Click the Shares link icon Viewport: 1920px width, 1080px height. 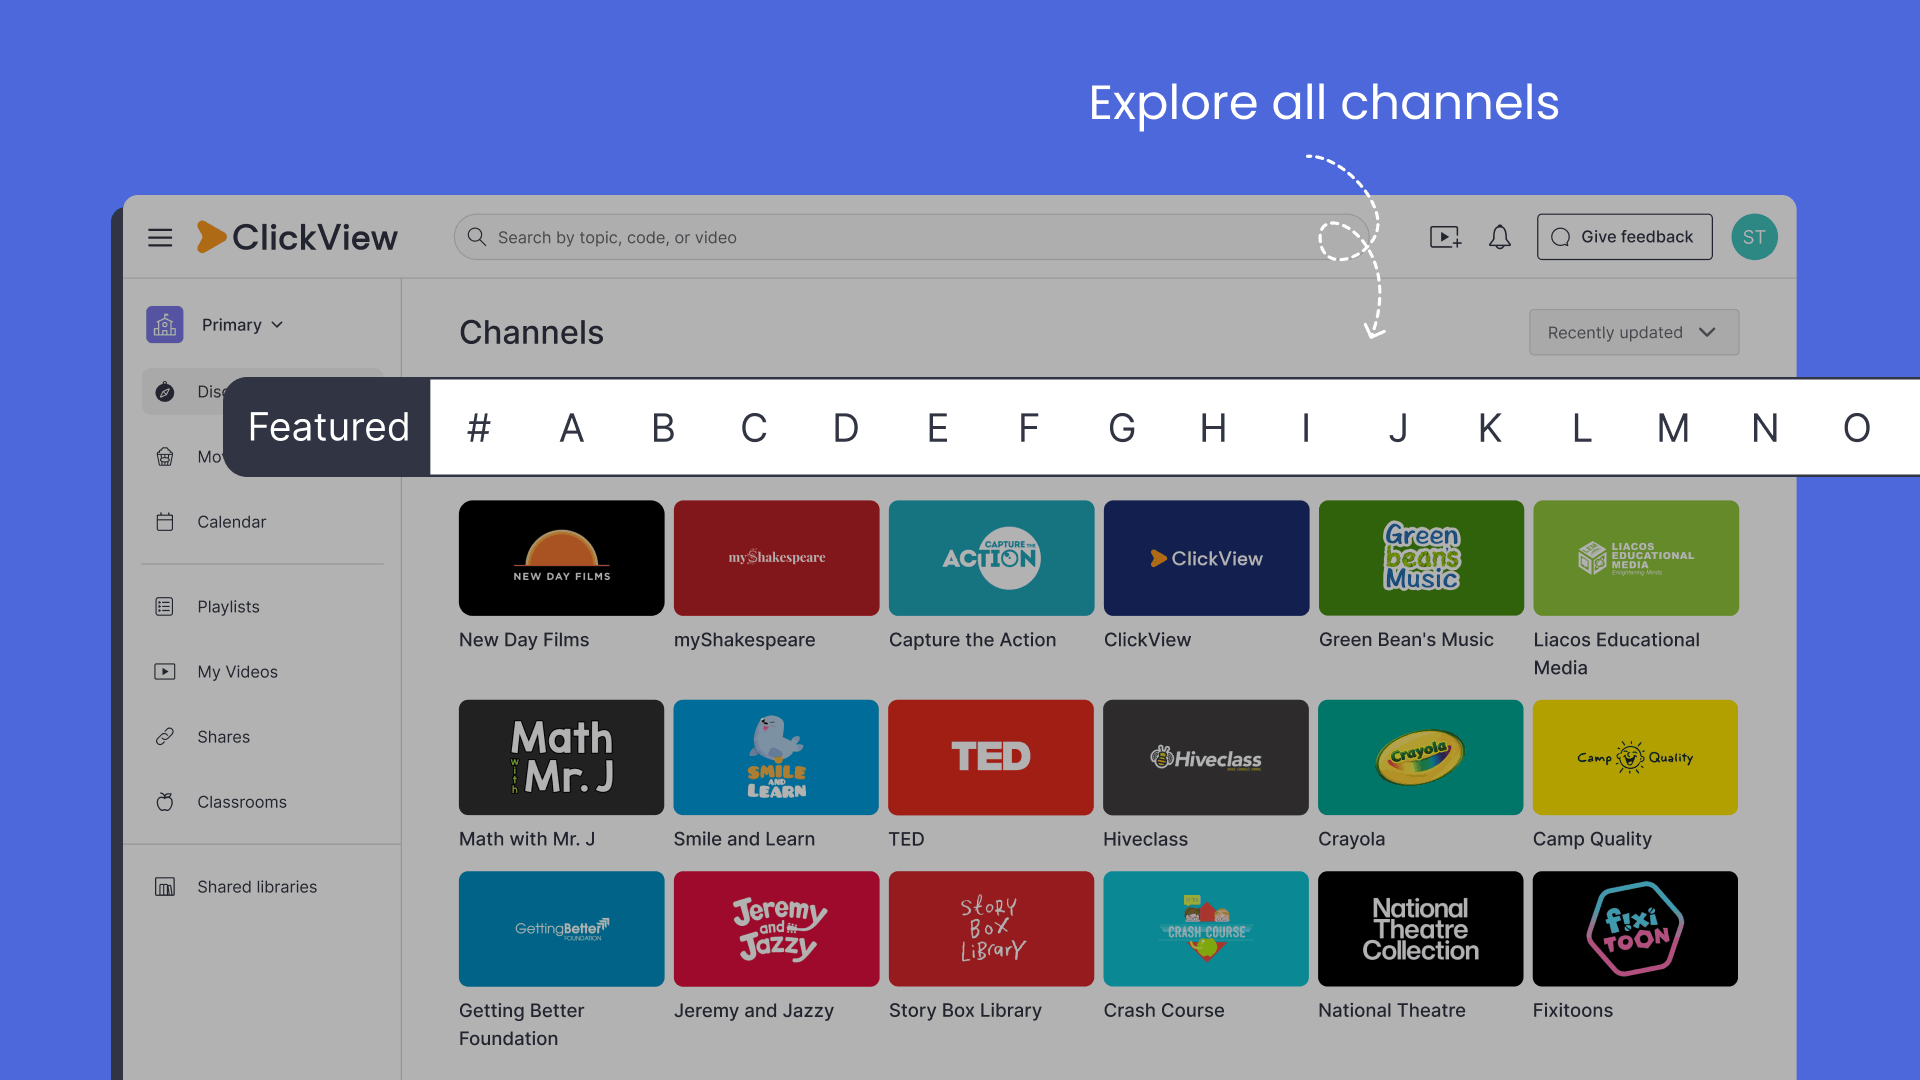tap(165, 737)
